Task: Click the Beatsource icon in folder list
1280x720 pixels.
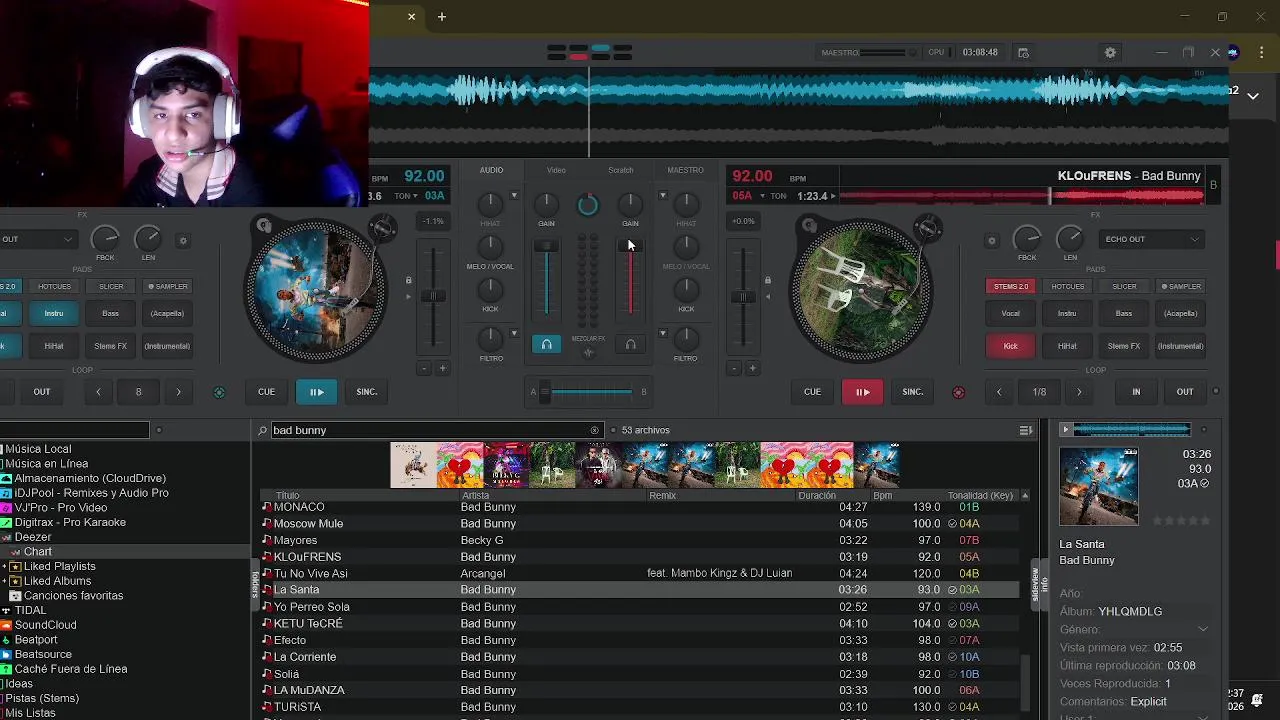Action: [6, 655]
